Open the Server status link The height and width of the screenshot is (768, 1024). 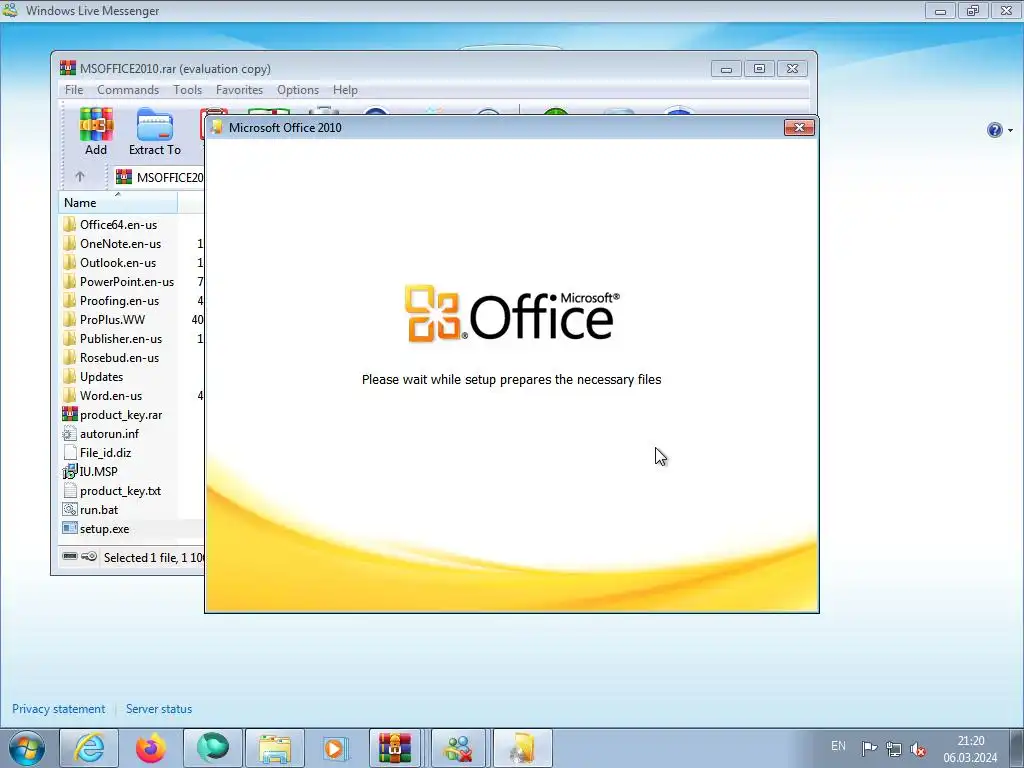click(159, 709)
